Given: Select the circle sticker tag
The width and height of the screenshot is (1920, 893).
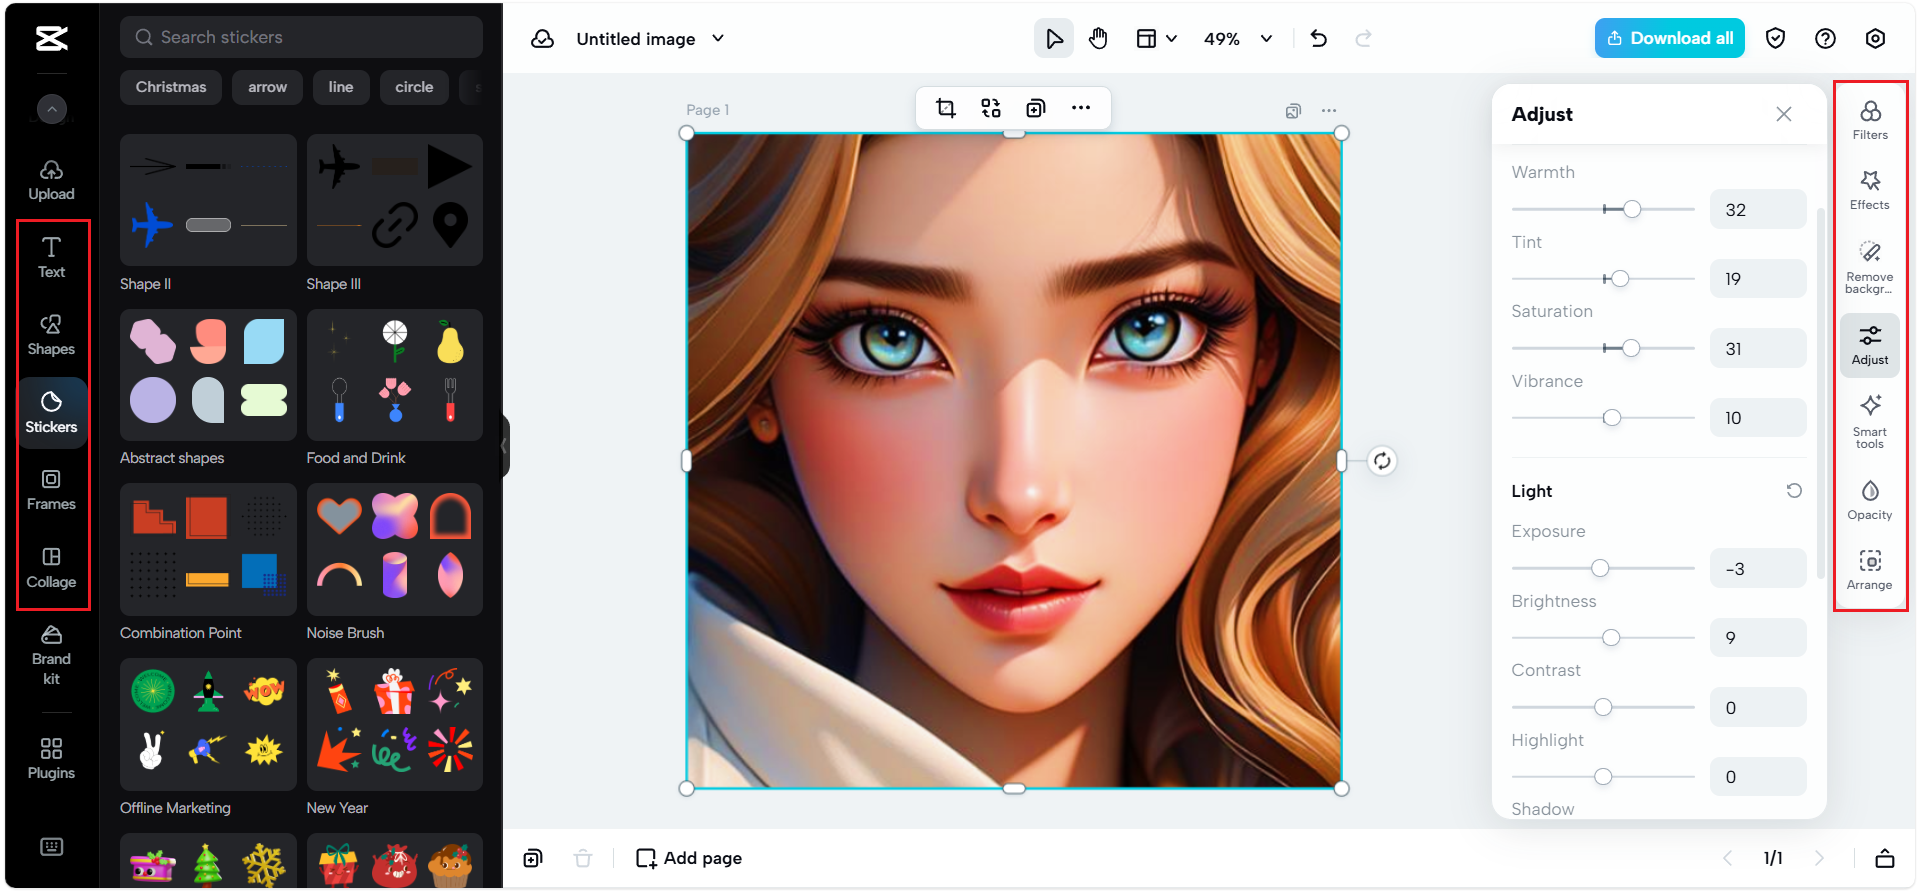Looking at the screenshot, I should 414,87.
